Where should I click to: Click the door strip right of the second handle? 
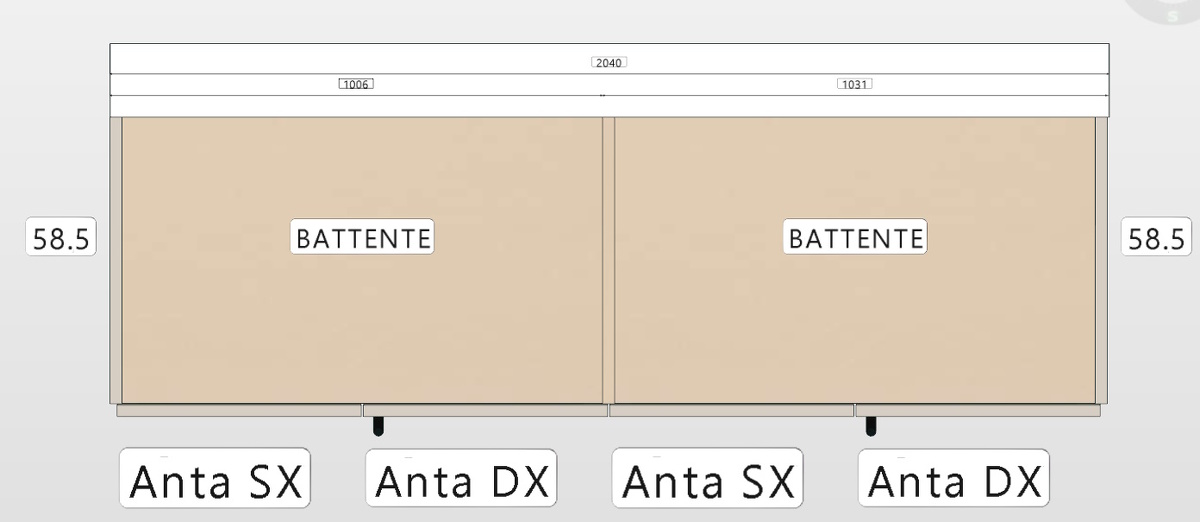[x=978, y=410]
